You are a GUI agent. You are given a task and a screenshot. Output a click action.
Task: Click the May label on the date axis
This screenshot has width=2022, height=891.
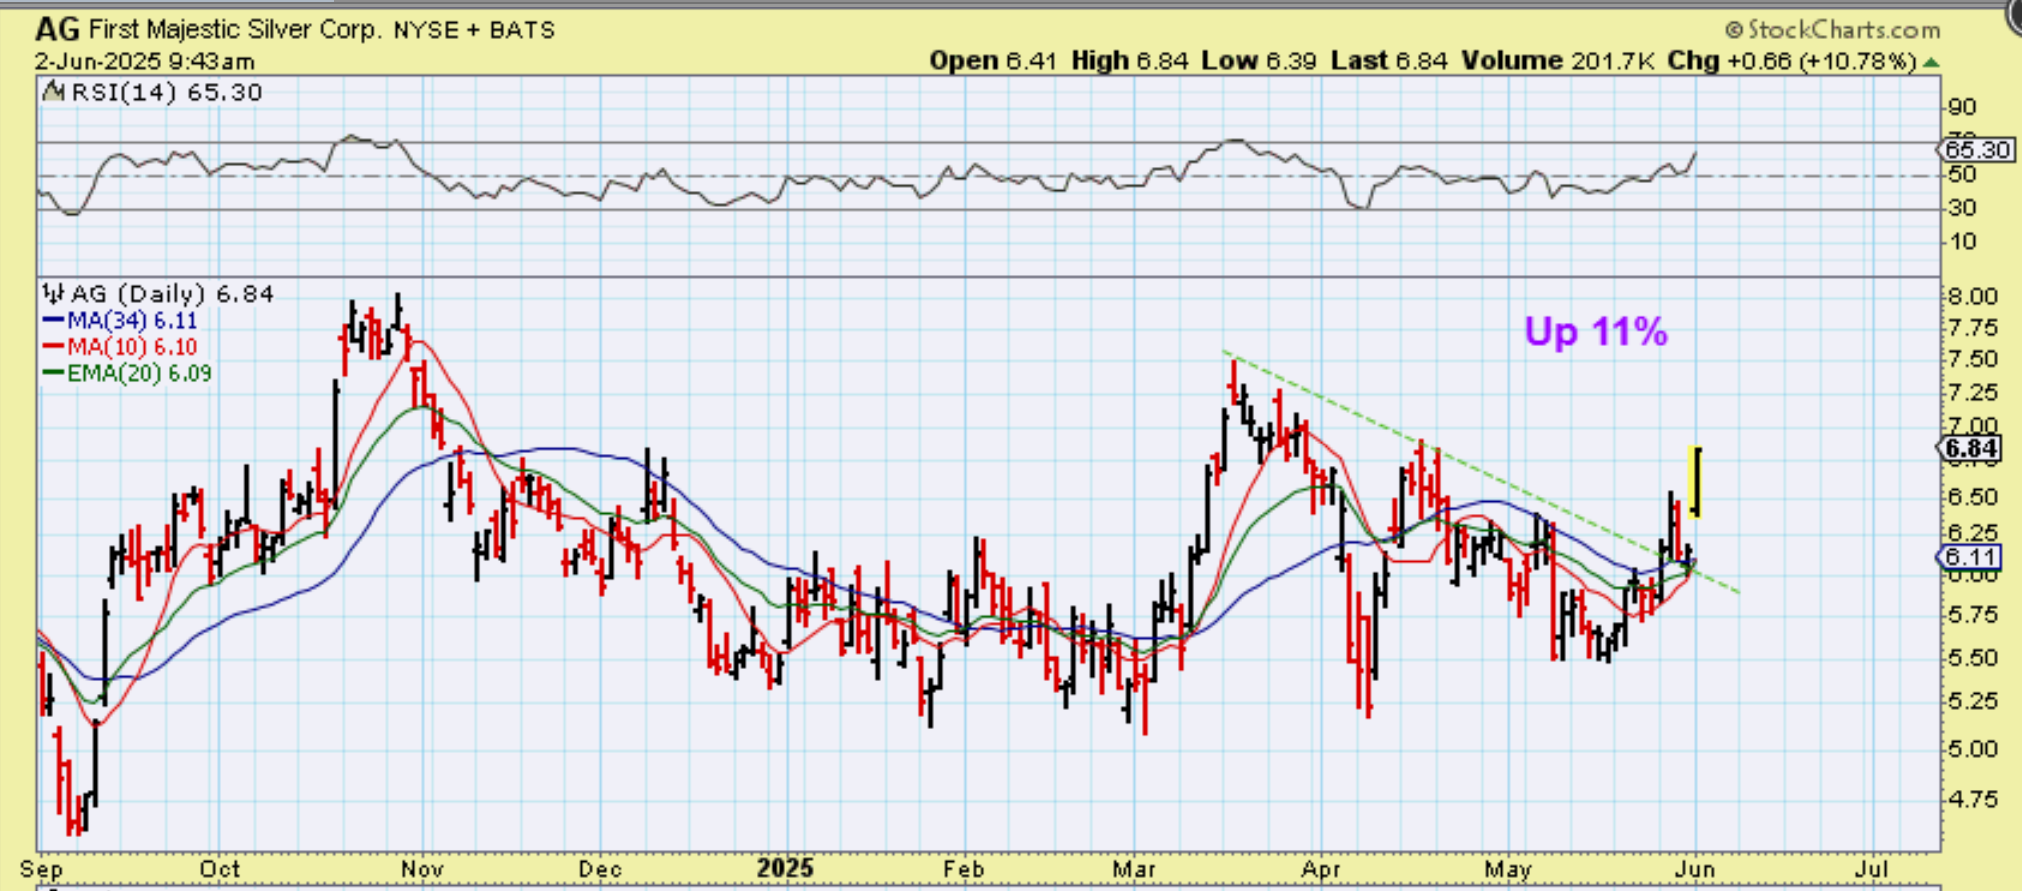pos(1508,869)
